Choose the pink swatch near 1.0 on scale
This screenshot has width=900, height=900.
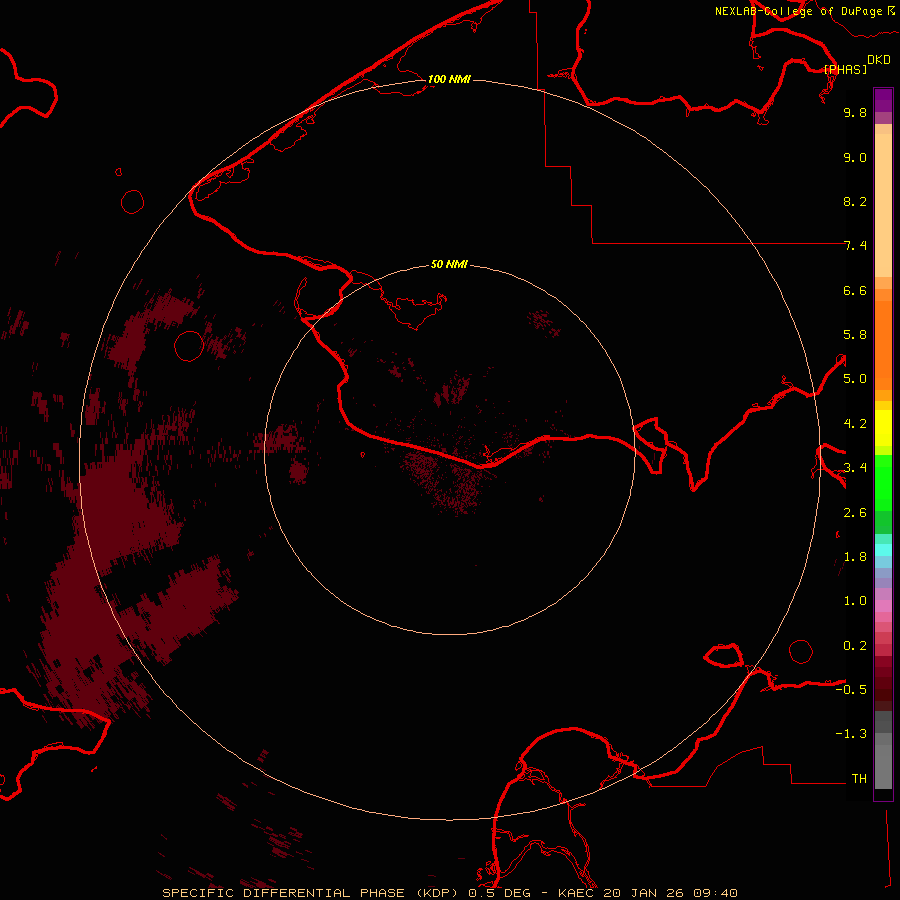883,606
